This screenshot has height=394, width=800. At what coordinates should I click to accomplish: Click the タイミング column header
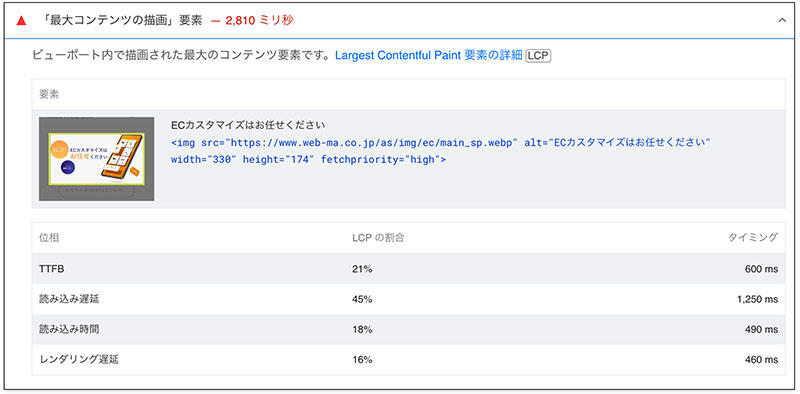tap(753, 237)
